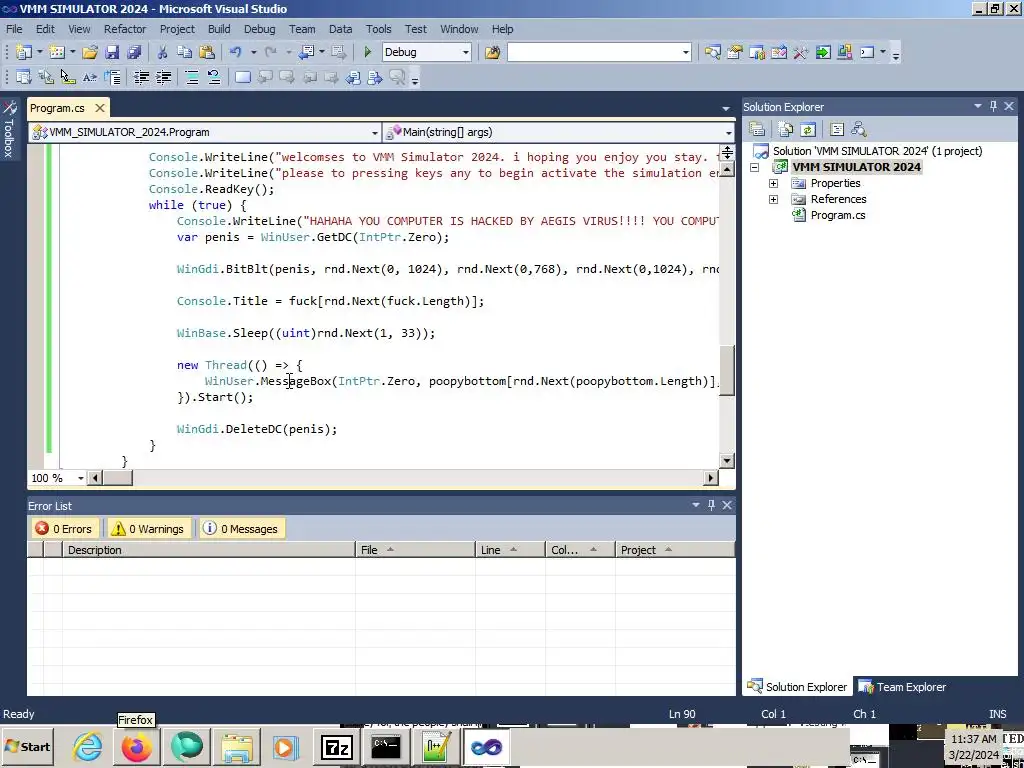Click View Code icon in Solution Explorer

click(x=837, y=129)
